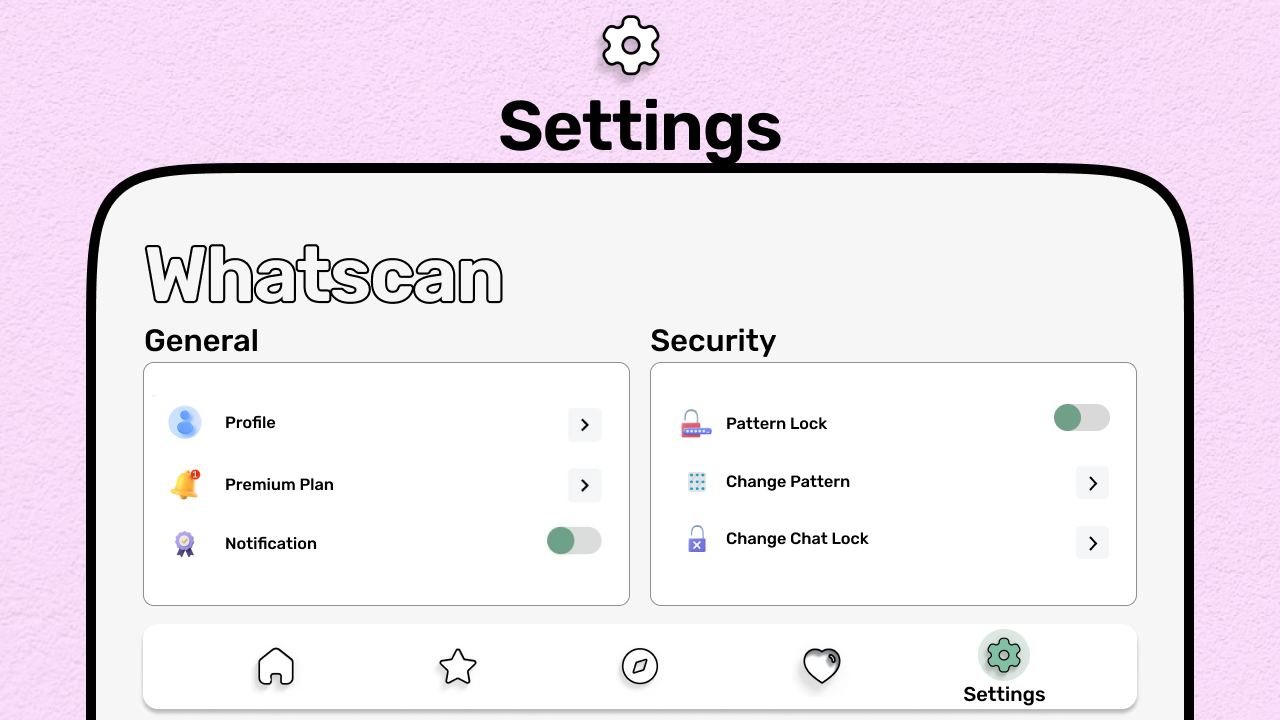This screenshot has height=720, width=1280.
Task: Click the Profile avatar icon
Action: [185, 422]
